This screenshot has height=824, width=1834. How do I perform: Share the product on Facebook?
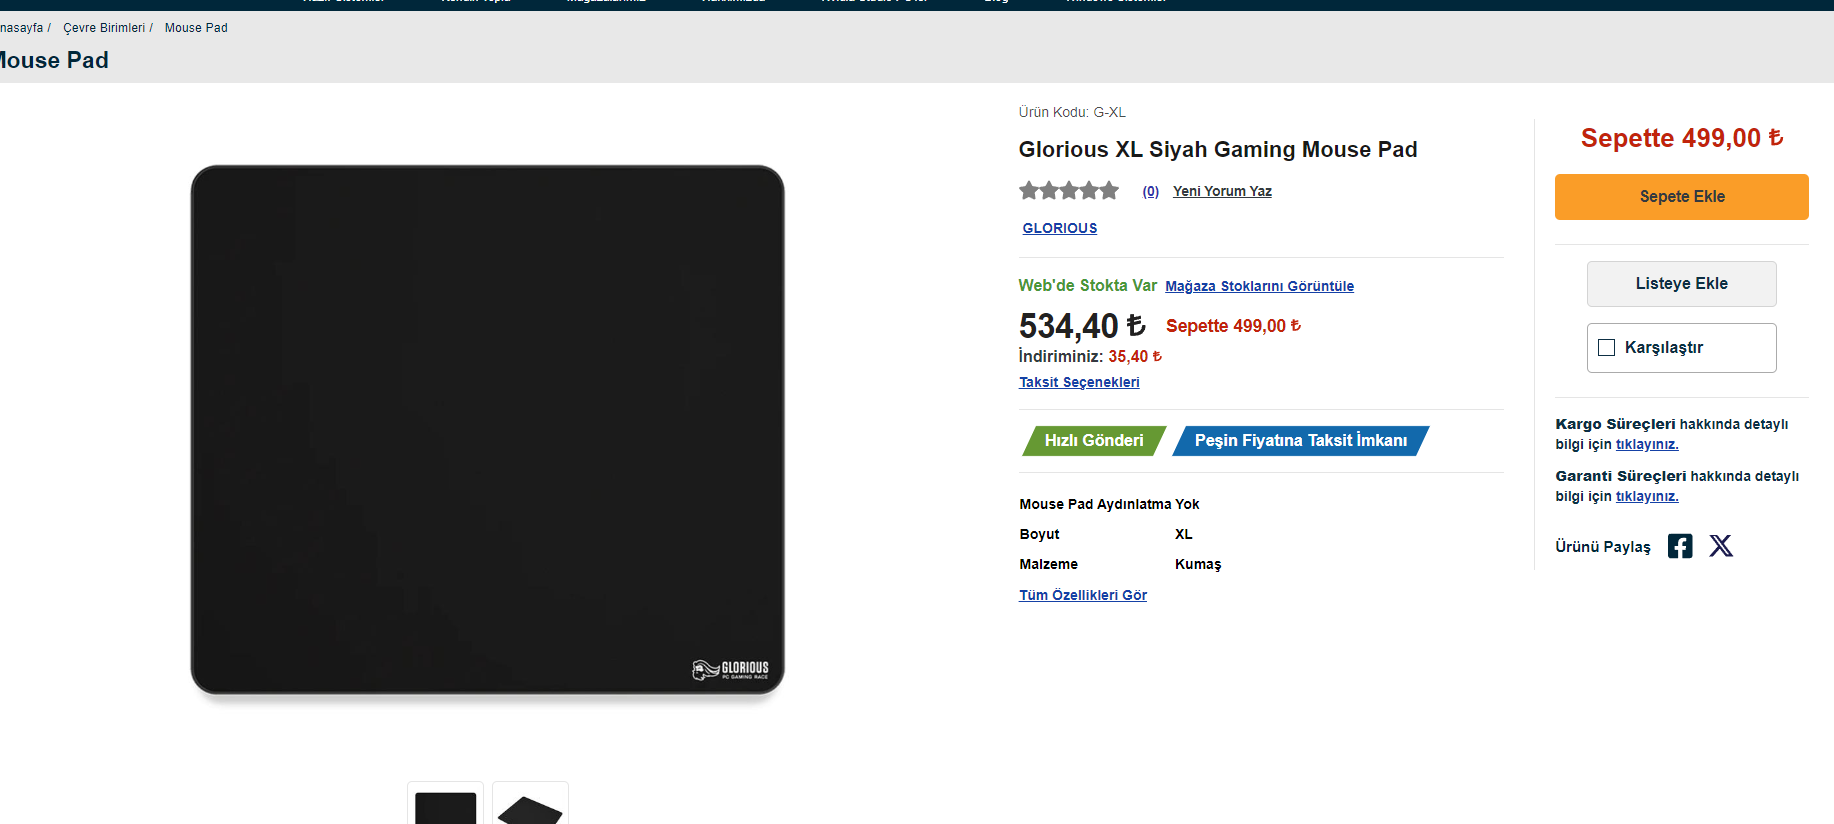coord(1680,546)
